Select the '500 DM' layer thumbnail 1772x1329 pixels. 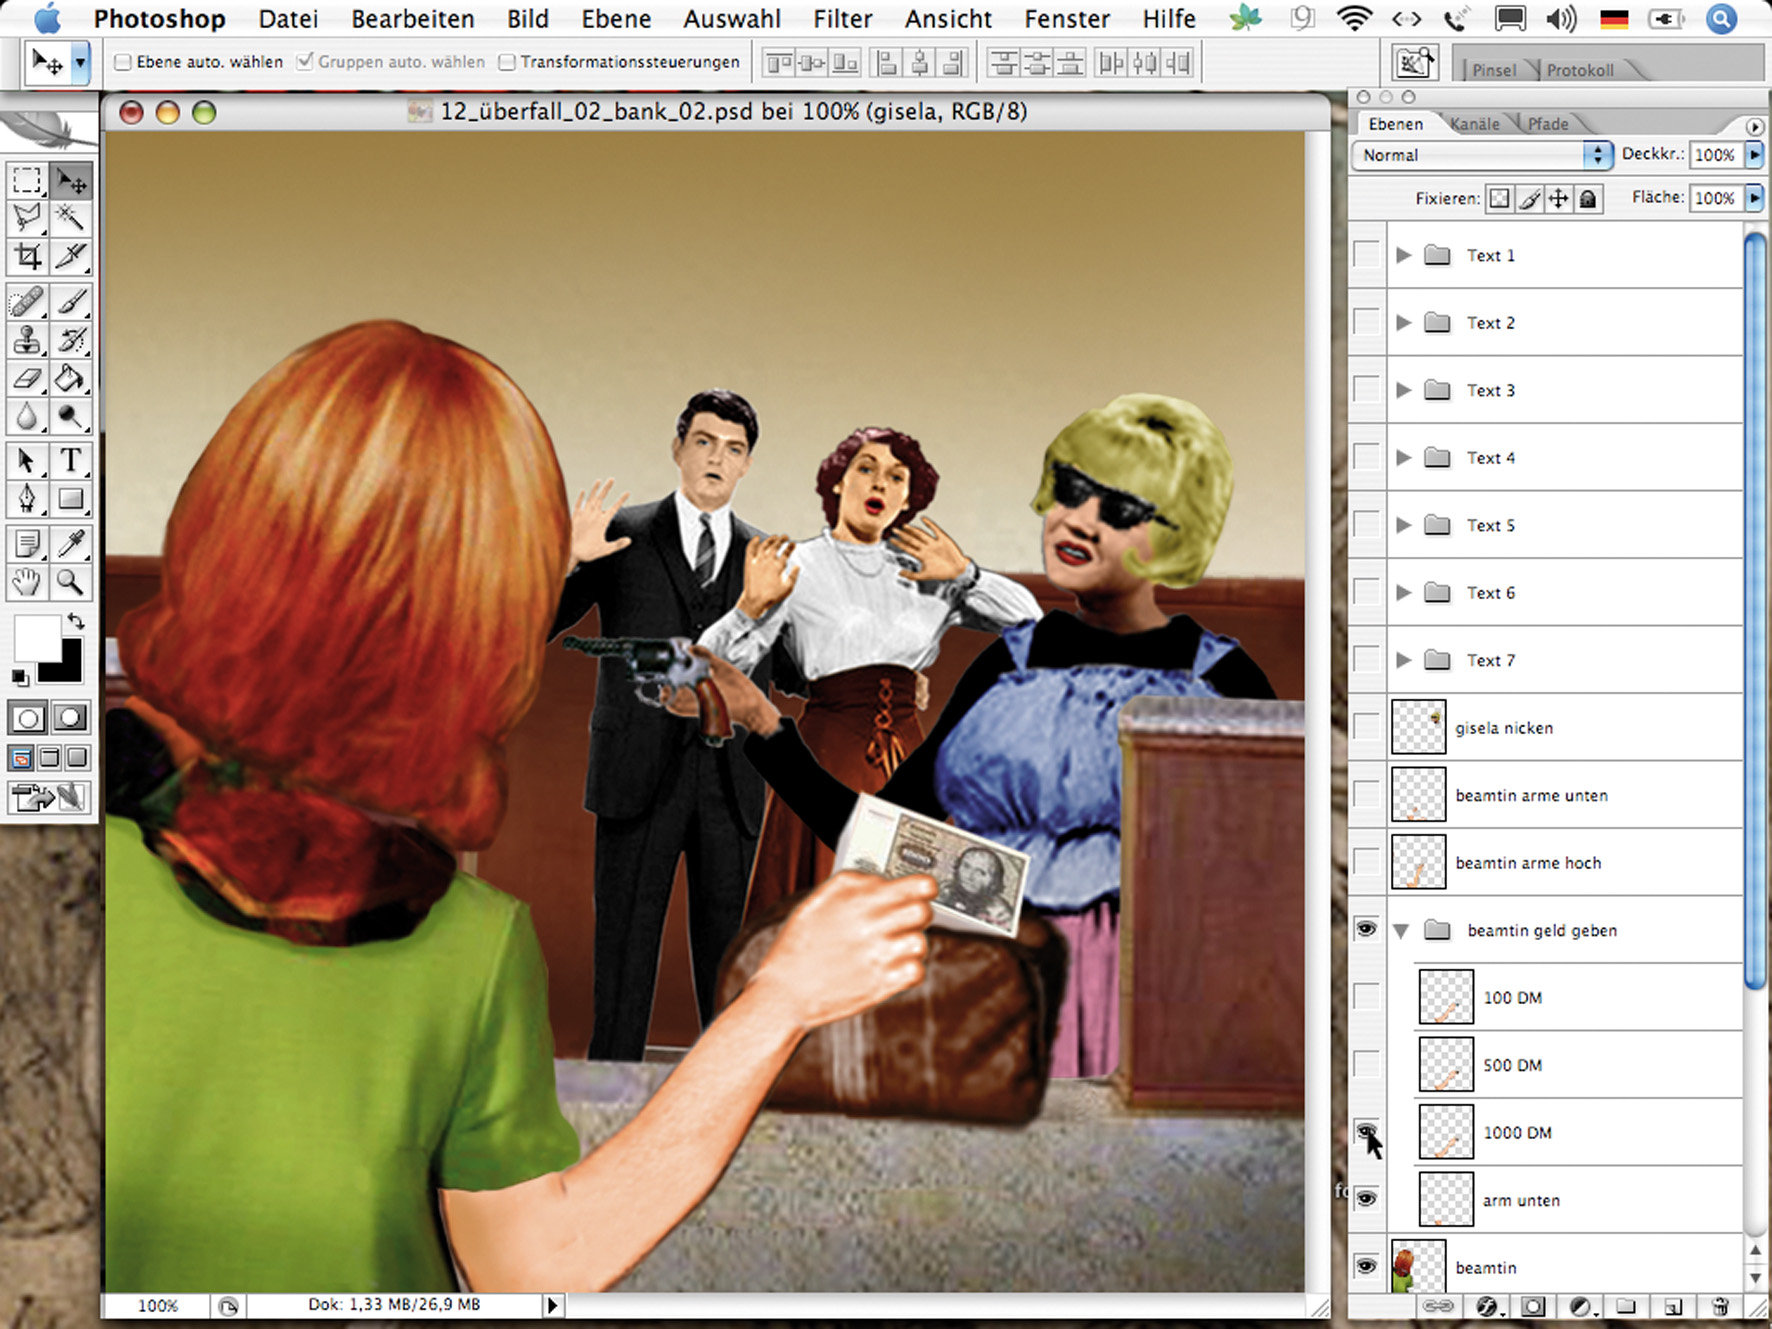1445,1065
